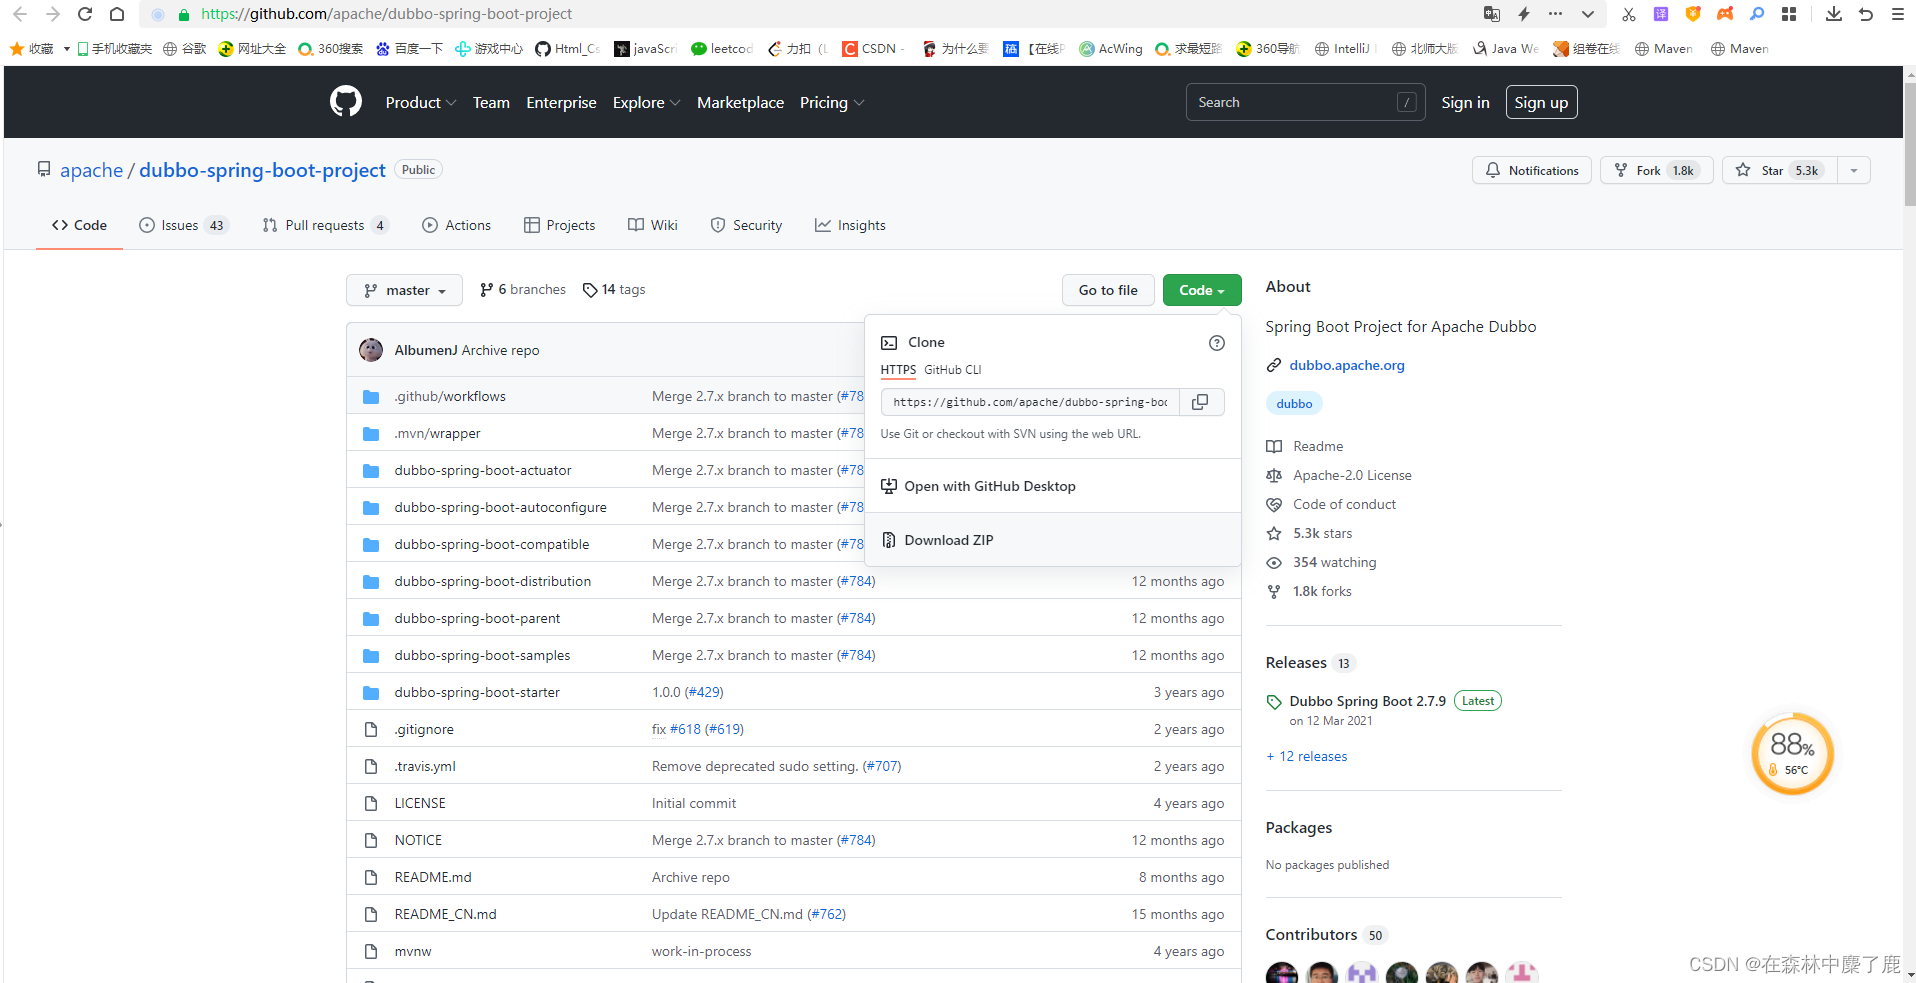Open the master branch selector
1916x983 pixels.
pyautogui.click(x=404, y=290)
